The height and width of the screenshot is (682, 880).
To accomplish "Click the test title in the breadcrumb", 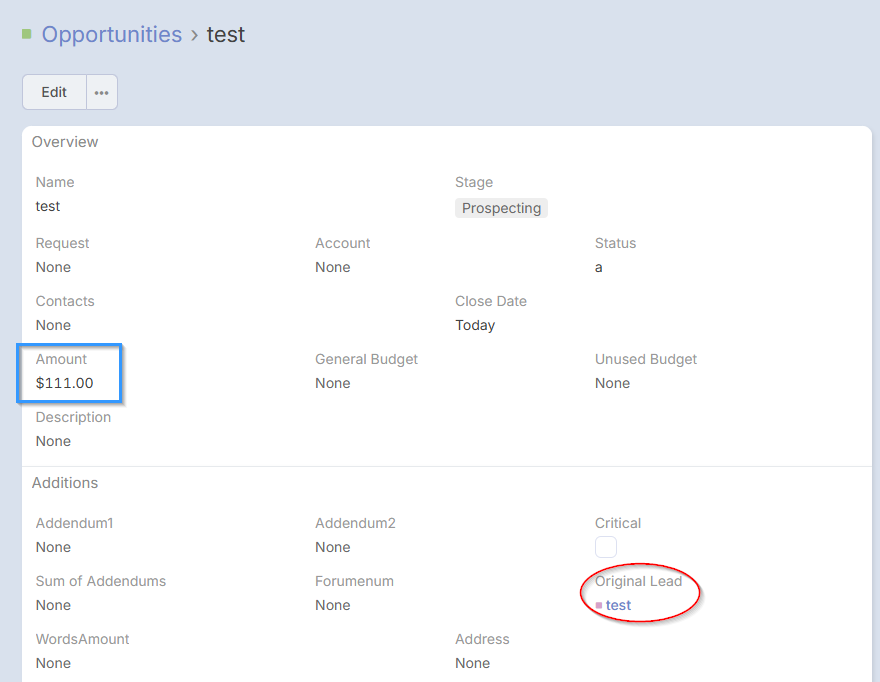I will point(226,35).
